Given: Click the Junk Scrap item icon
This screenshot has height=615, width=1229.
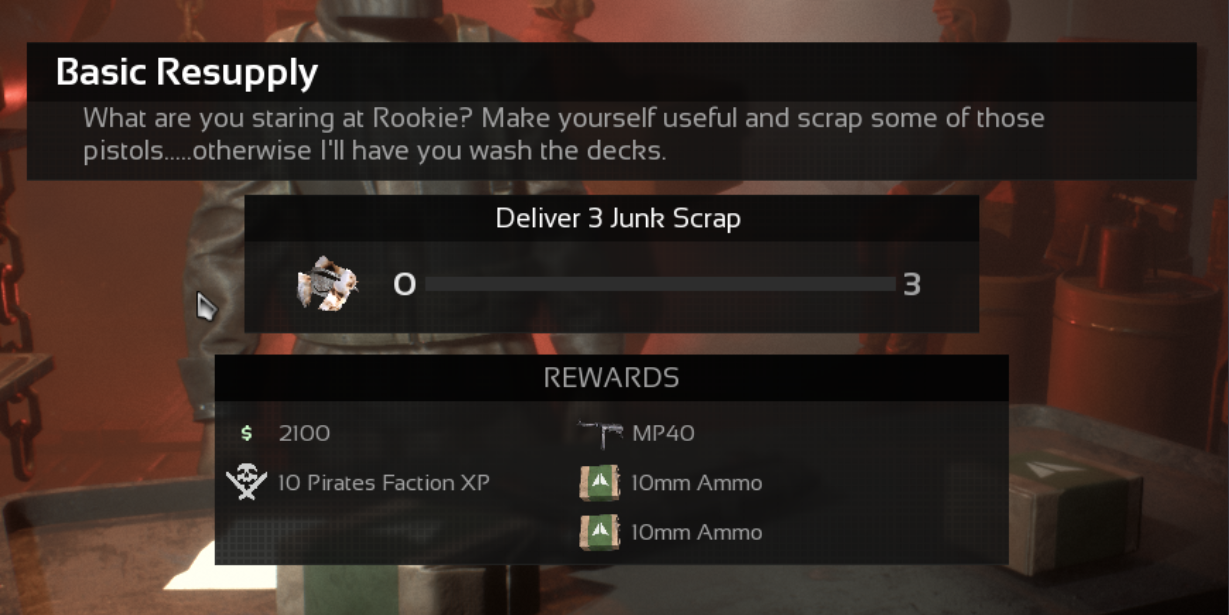Looking at the screenshot, I should (x=328, y=284).
